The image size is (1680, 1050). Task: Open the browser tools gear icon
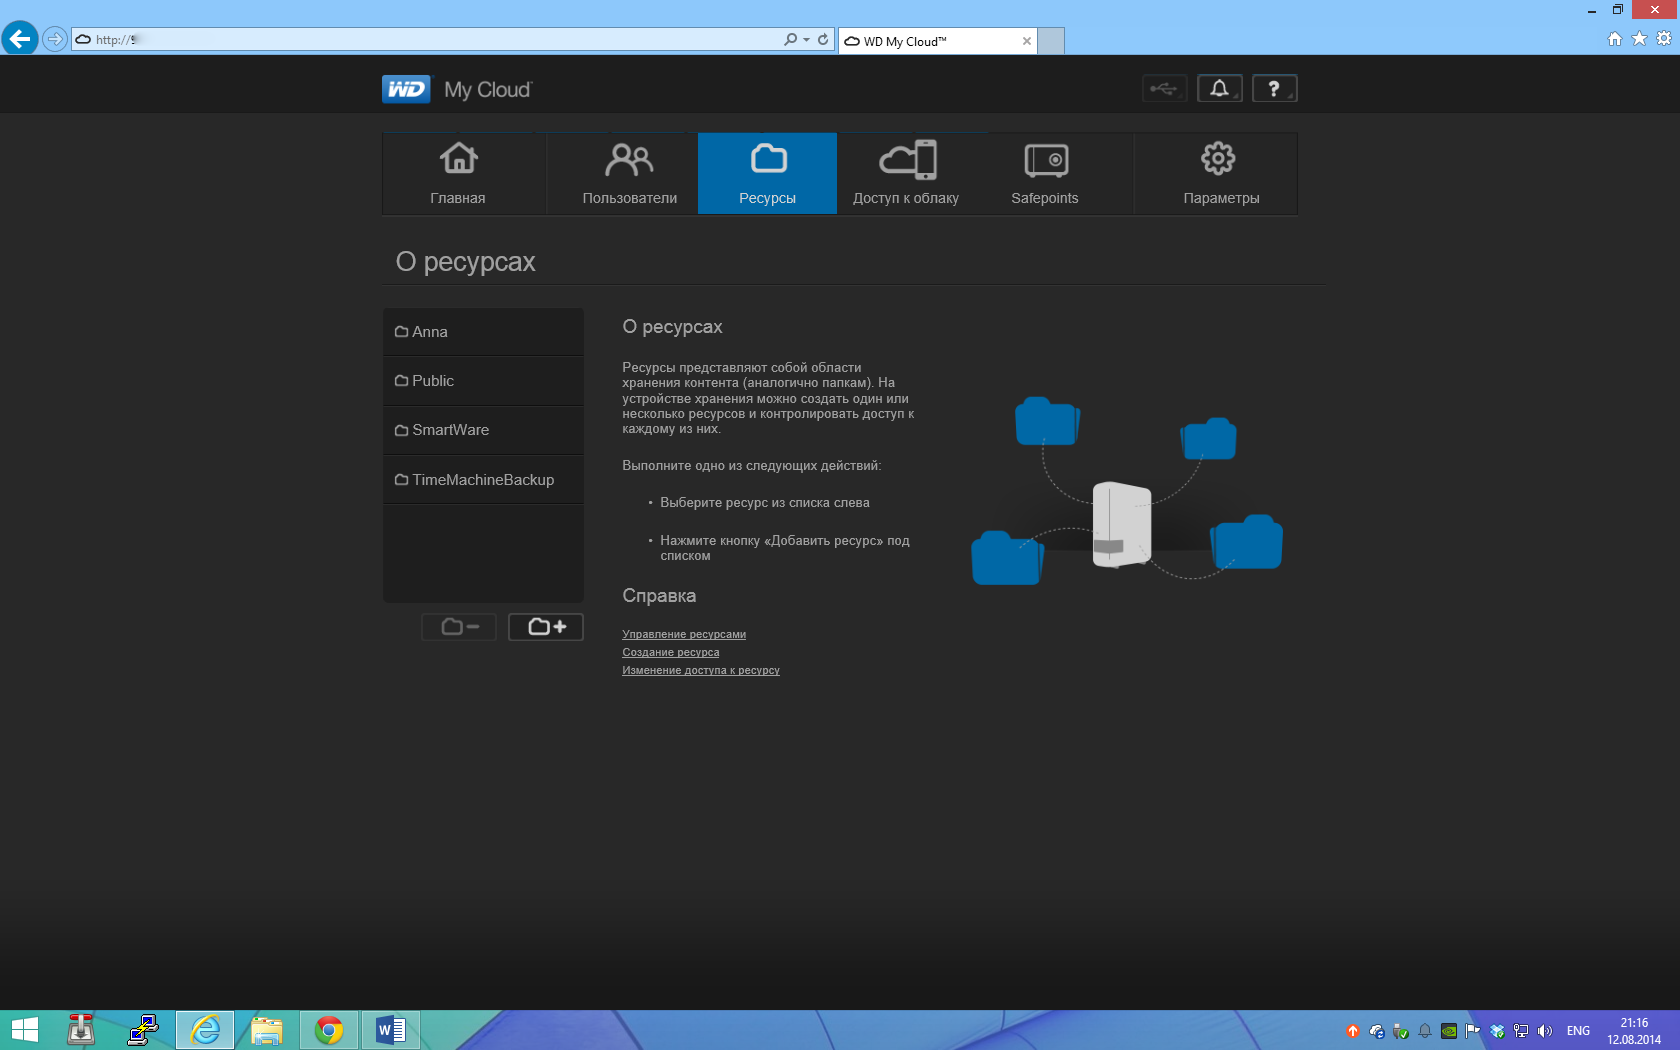tap(1664, 39)
